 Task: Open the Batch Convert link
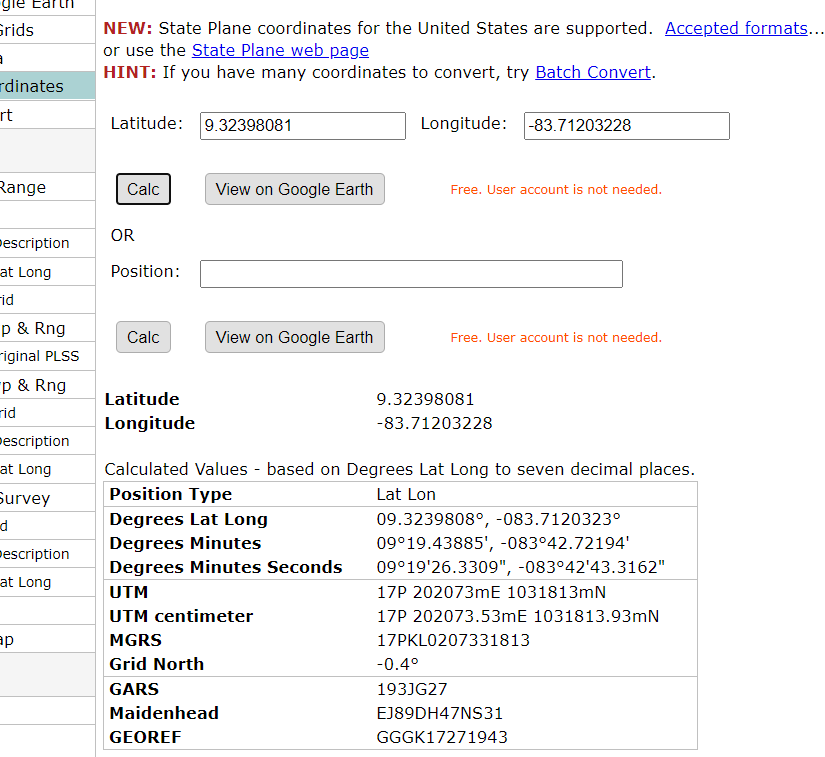coord(593,72)
